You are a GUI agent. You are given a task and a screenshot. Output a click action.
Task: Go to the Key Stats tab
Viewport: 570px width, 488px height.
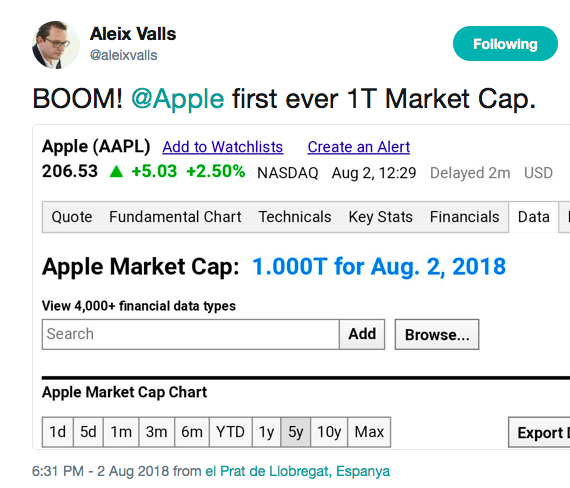click(x=381, y=217)
